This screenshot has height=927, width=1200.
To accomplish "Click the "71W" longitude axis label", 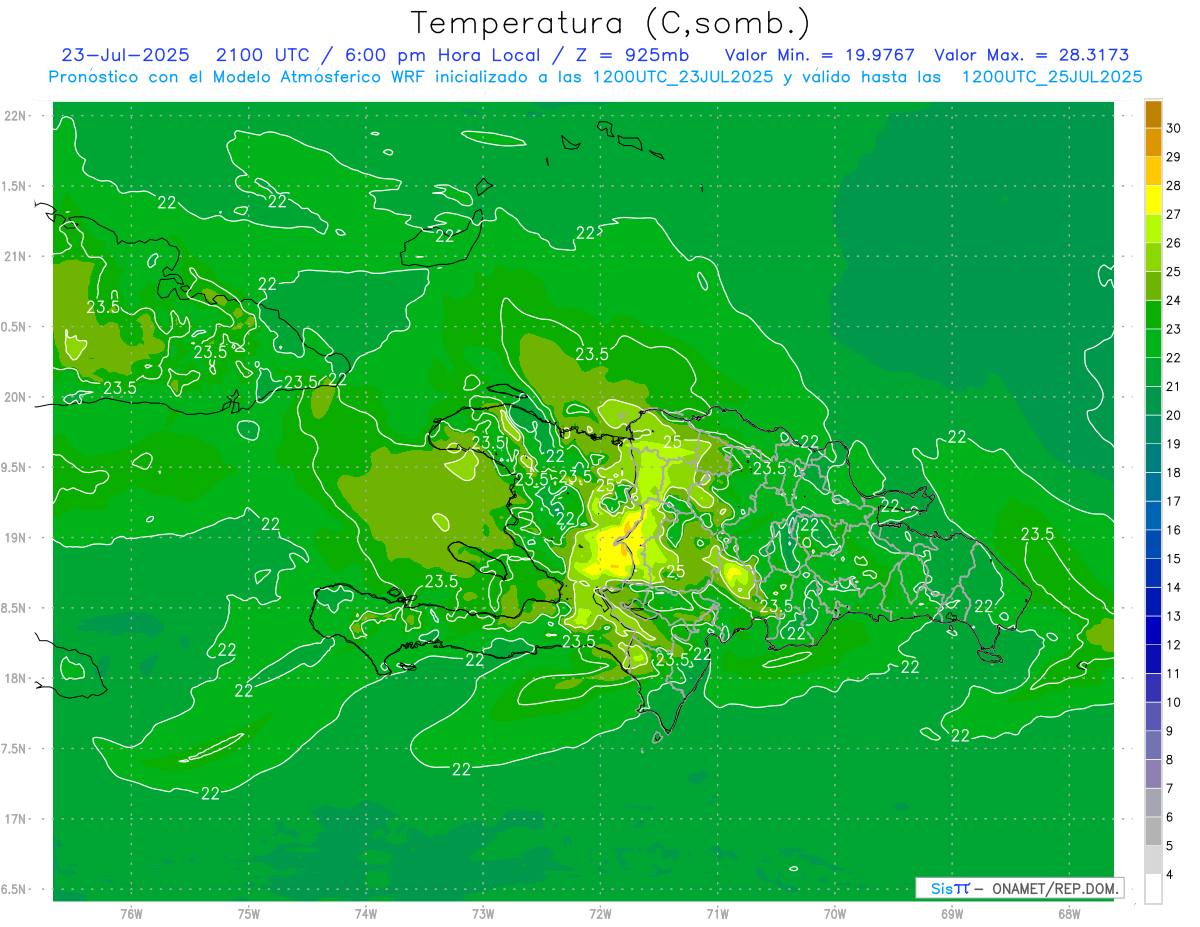I will tap(717, 913).
